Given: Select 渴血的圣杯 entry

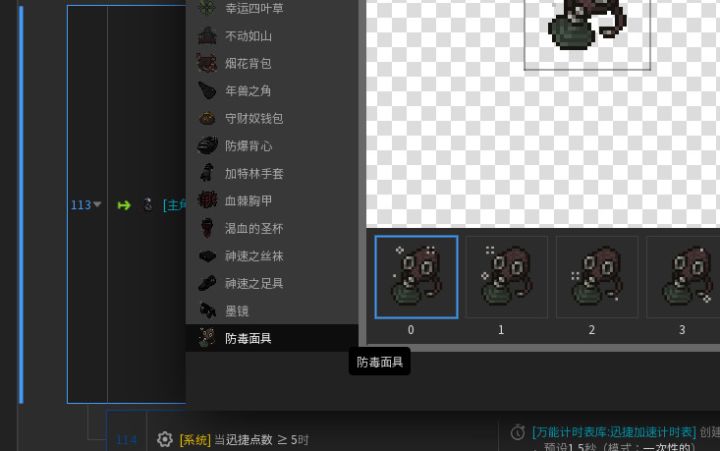Looking at the screenshot, I should click(272, 228).
